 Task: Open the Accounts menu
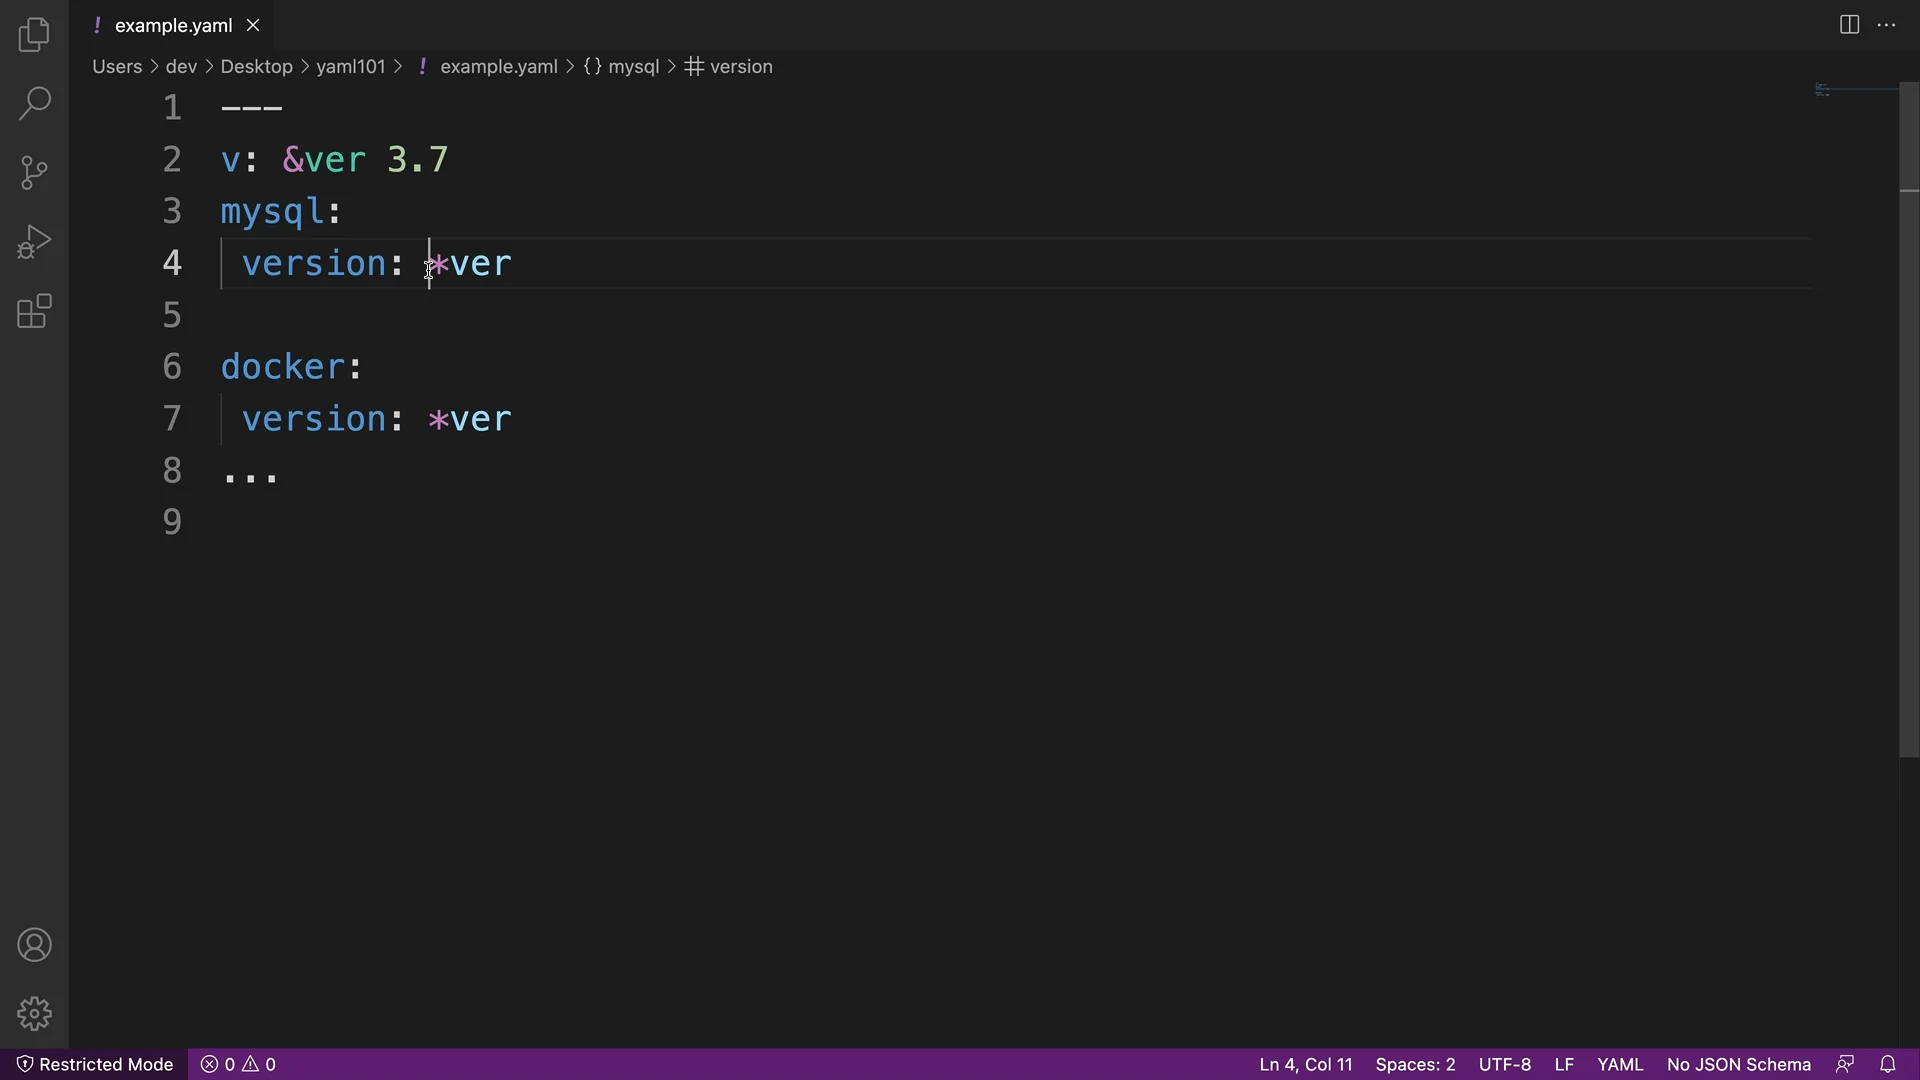point(34,944)
